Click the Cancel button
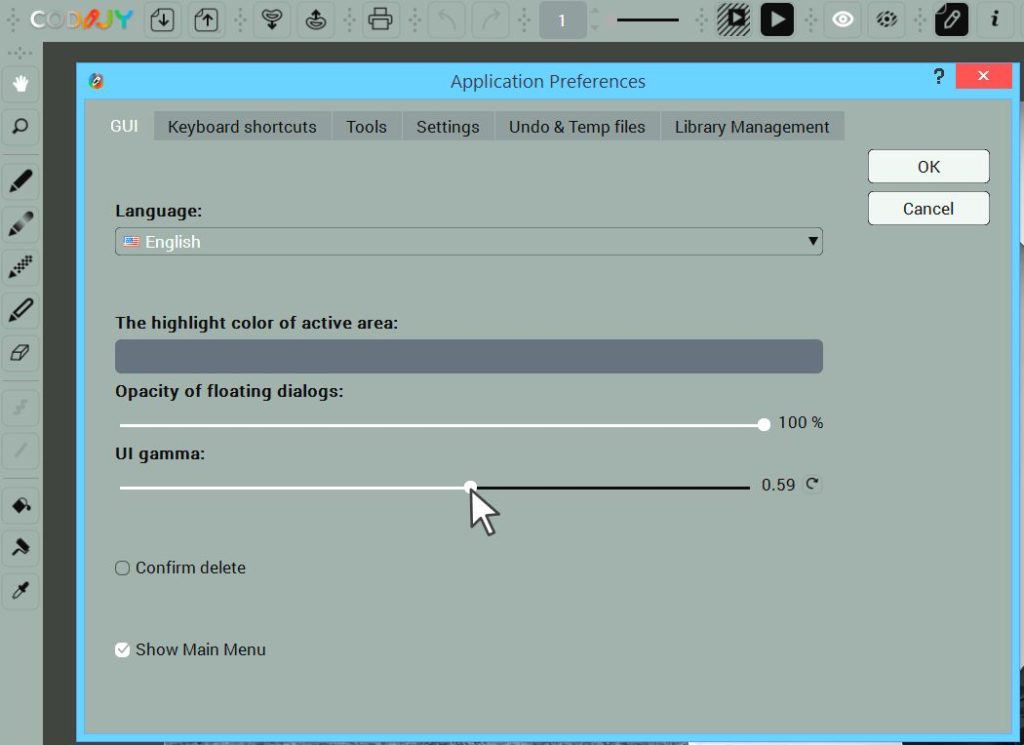This screenshot has width=1024, height=745. point(929,208)
